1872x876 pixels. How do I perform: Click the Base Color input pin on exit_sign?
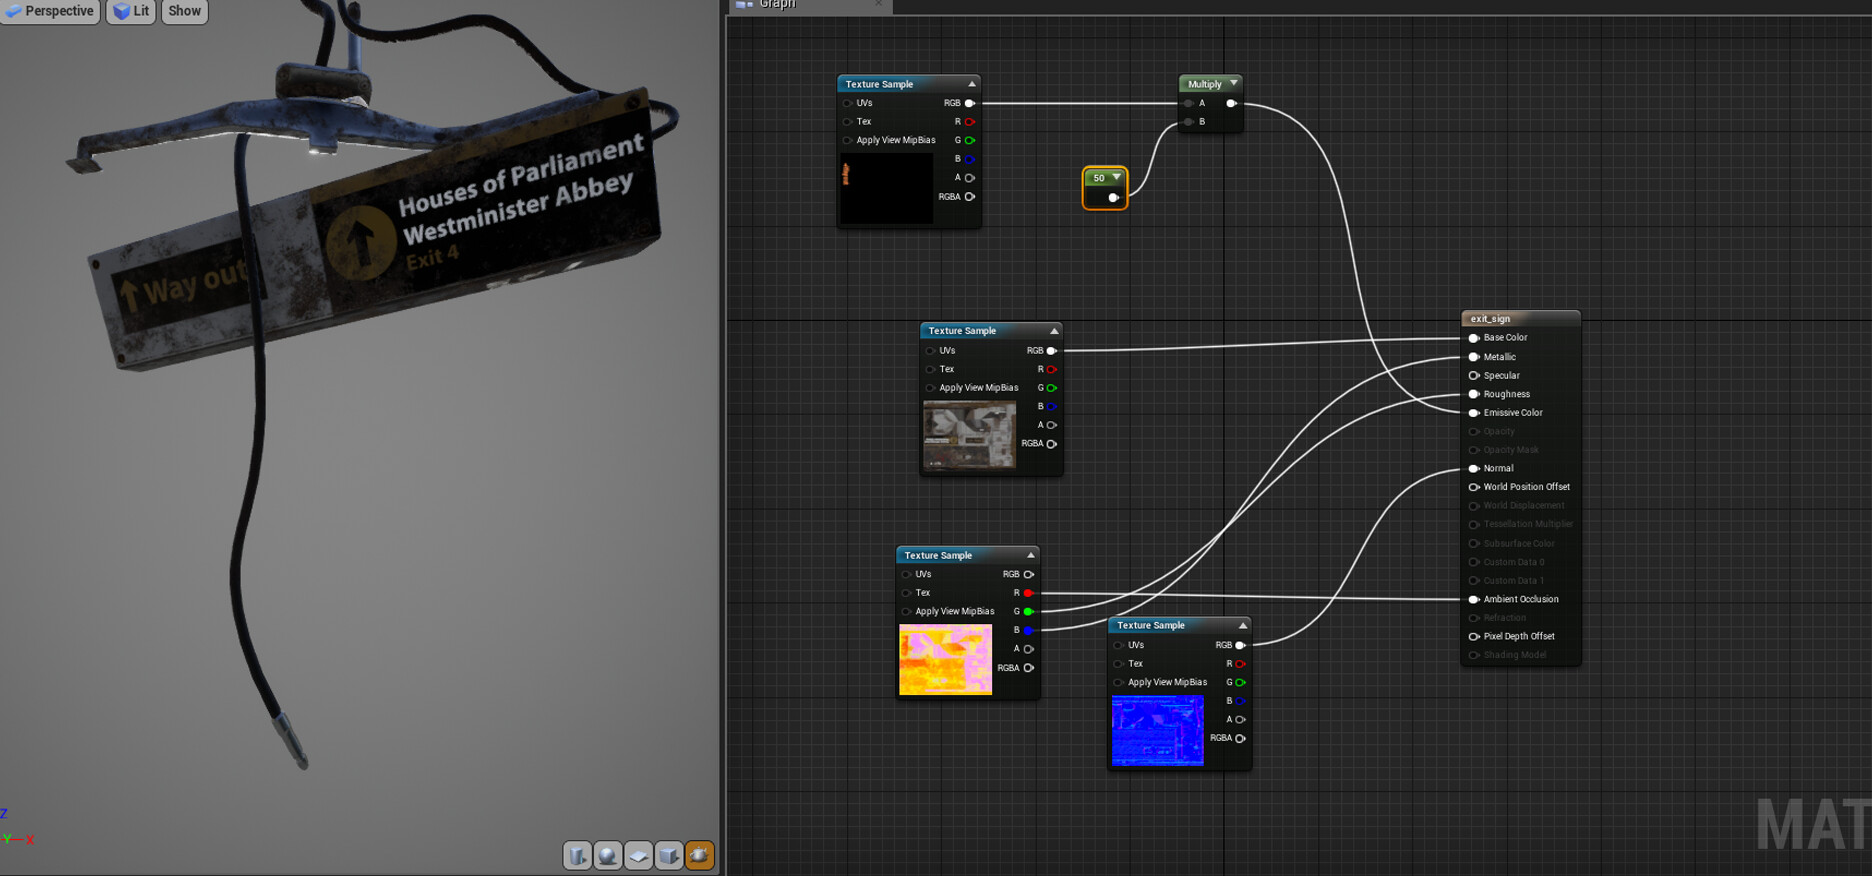point(1474,338)
